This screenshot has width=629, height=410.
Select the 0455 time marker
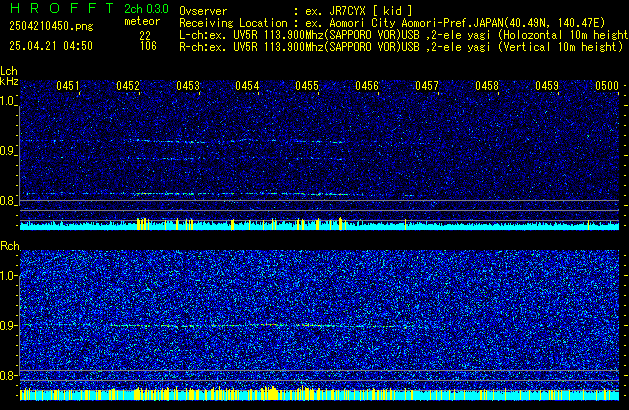click(x=307, y=86)
